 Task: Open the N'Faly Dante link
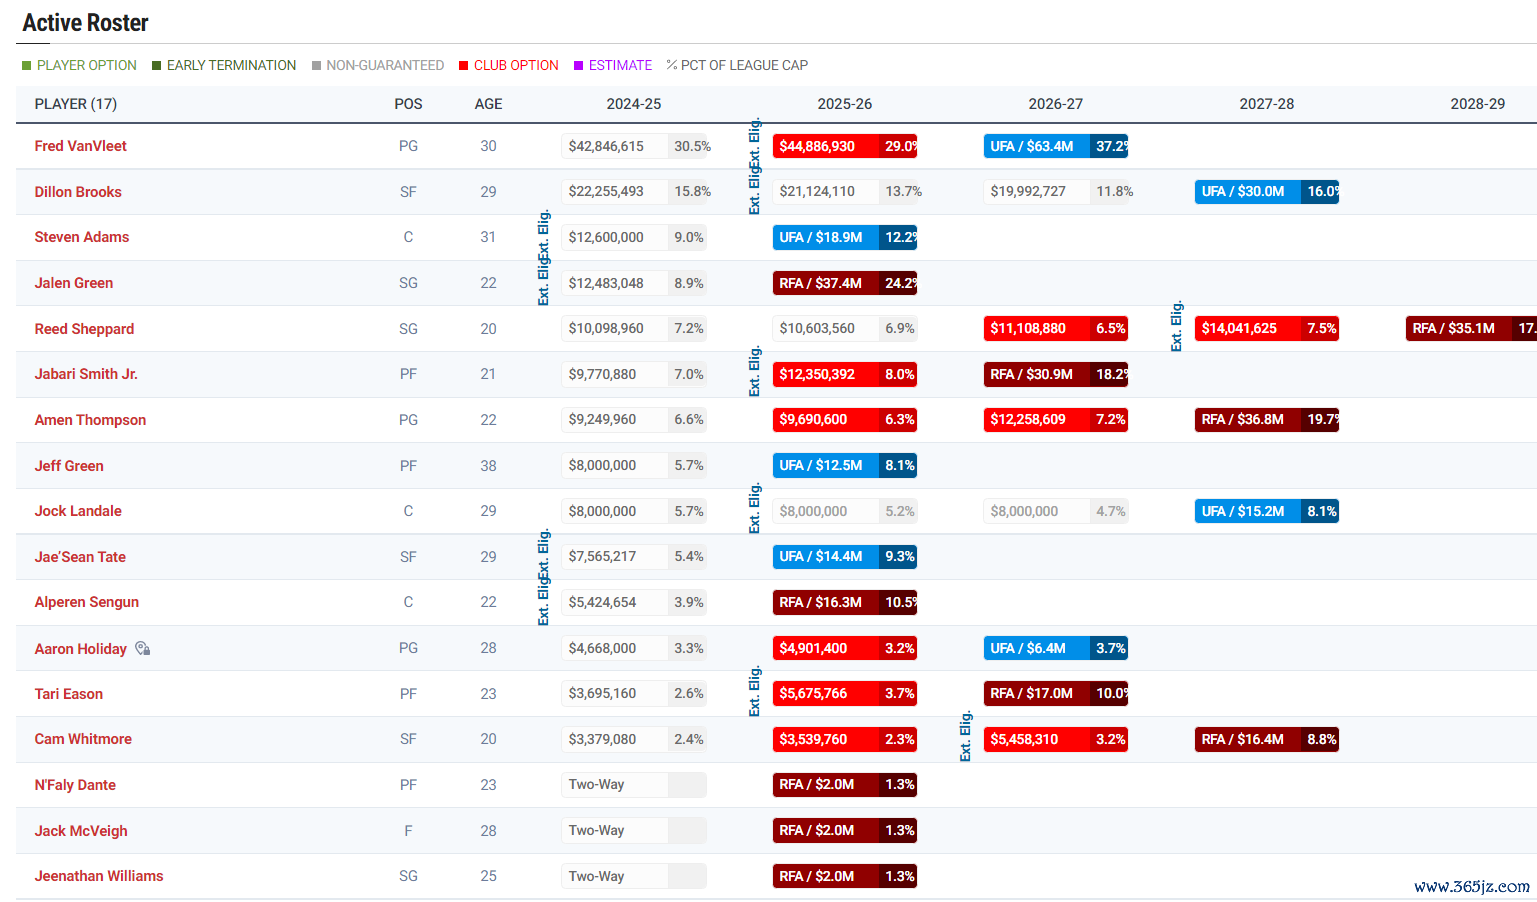point(75,785)
